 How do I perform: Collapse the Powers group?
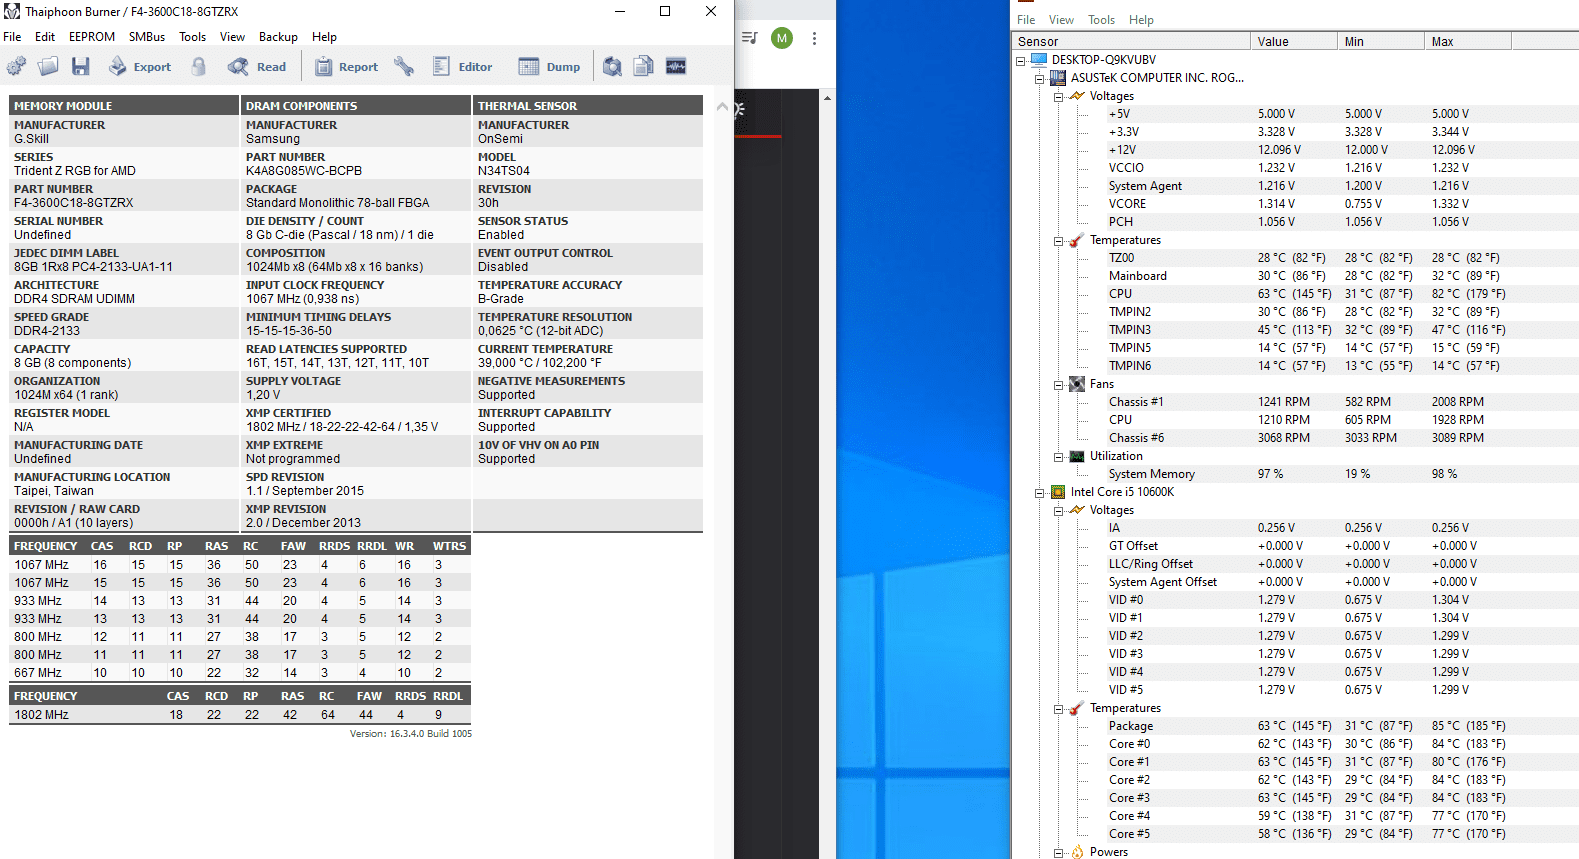[1059, 852]
